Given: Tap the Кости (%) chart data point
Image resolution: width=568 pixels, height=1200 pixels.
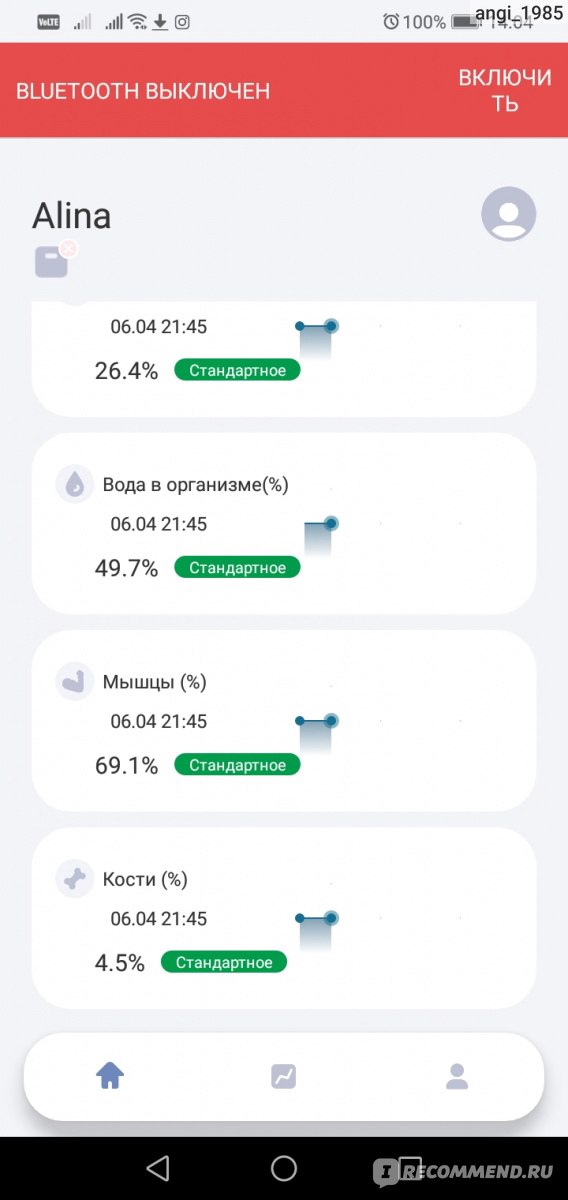Looking at the screenshot, I should point(331,917).
